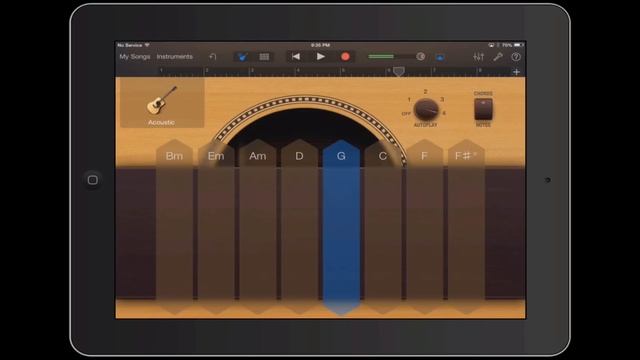The image size is (640, 360).
Task: Open the Instruments browser
Action: coord(174,57)
